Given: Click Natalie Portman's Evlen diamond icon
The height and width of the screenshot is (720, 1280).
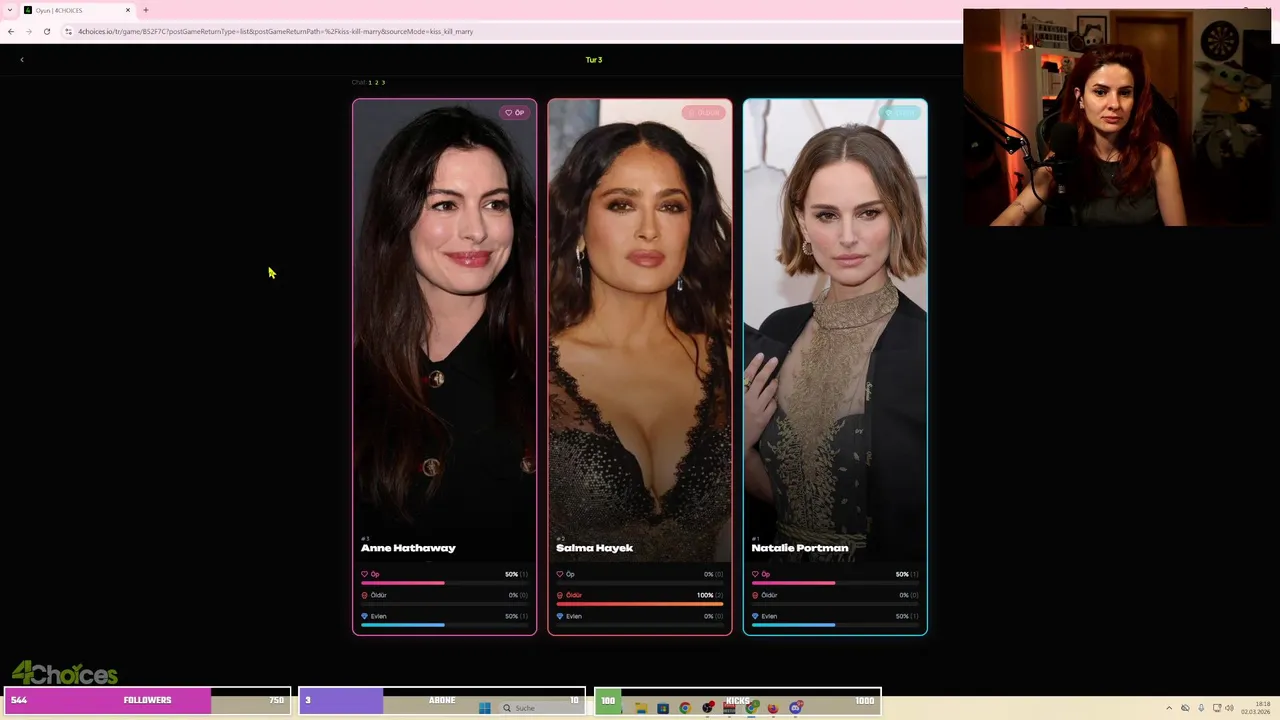Looking at the screenshot, I should tap(755, 616).
